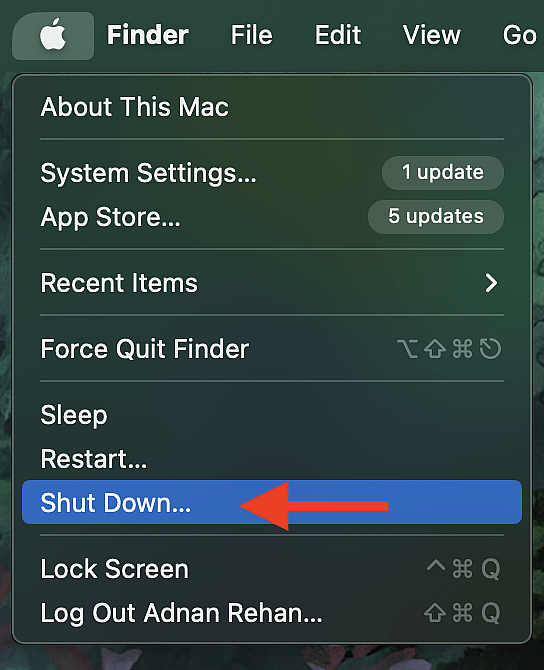Open the Edit menu in menu bar
Image resolution: width=544 pixels, height=670 pixels.
click(338, 35)
